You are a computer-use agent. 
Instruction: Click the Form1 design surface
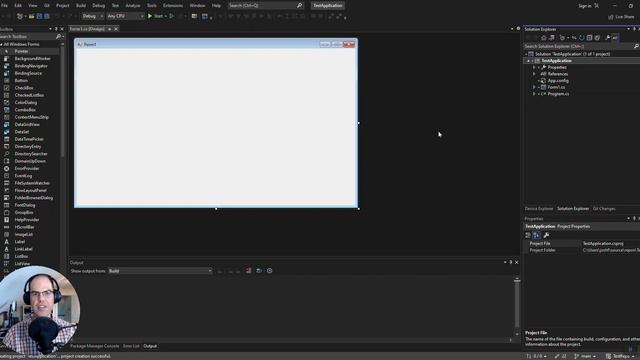tap(216, 127)
